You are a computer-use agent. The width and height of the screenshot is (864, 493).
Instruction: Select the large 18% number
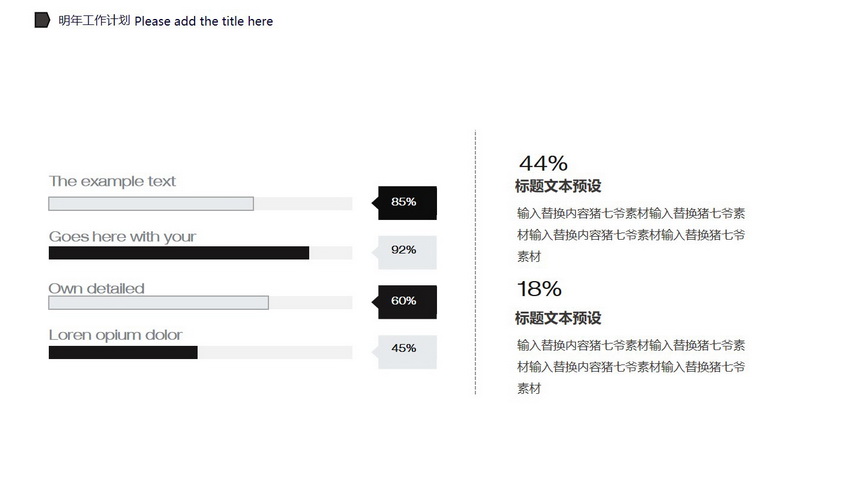click(539, 289)
